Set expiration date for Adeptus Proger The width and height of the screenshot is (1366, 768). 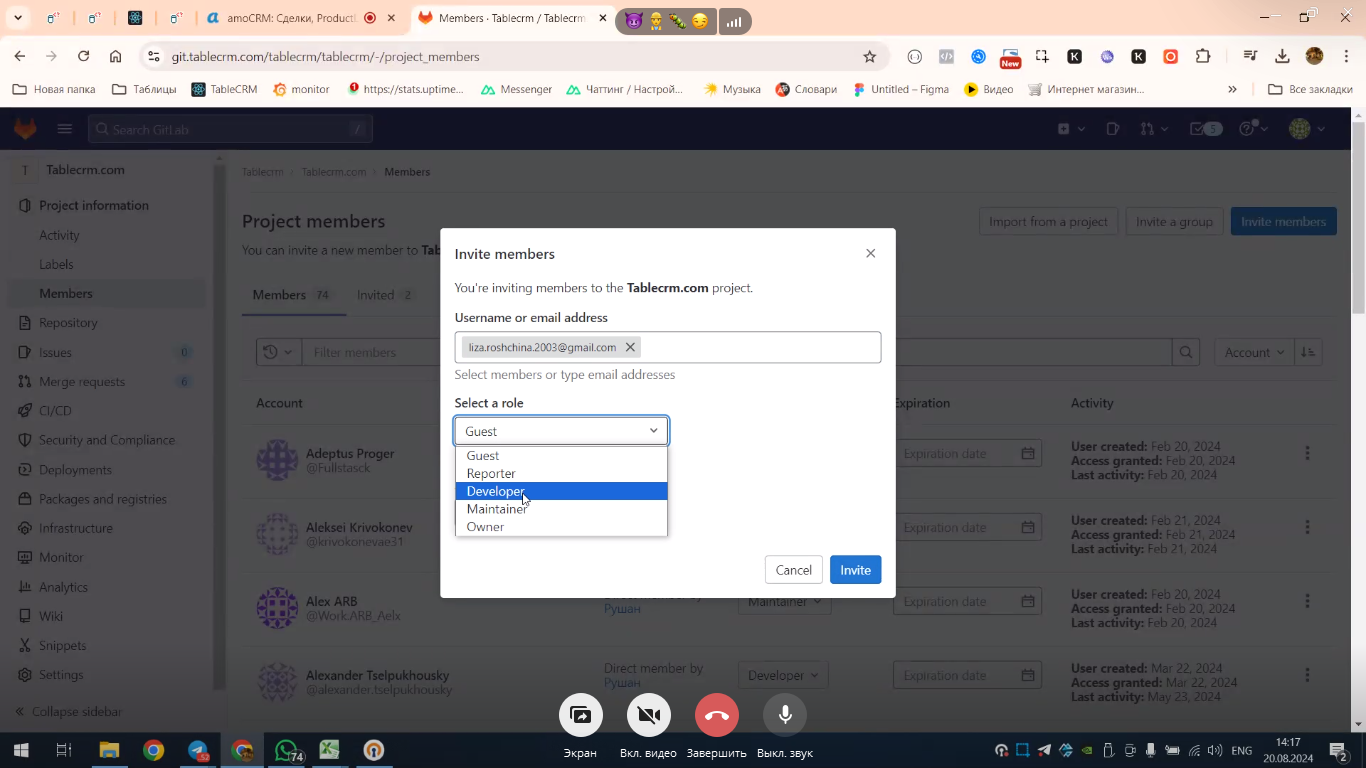pyautogui.click(x=967, y=453)
